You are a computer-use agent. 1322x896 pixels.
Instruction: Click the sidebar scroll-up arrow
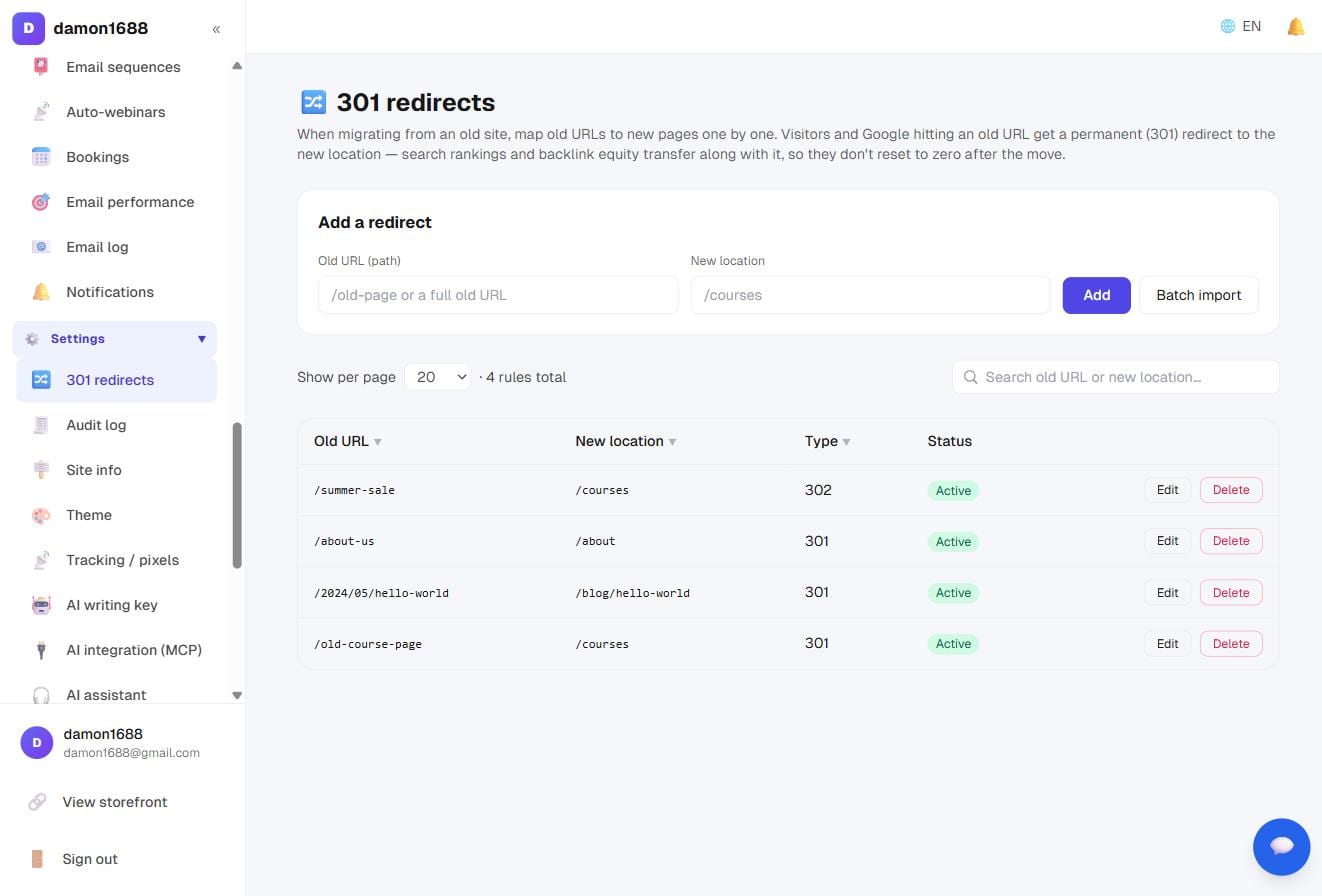237,66
